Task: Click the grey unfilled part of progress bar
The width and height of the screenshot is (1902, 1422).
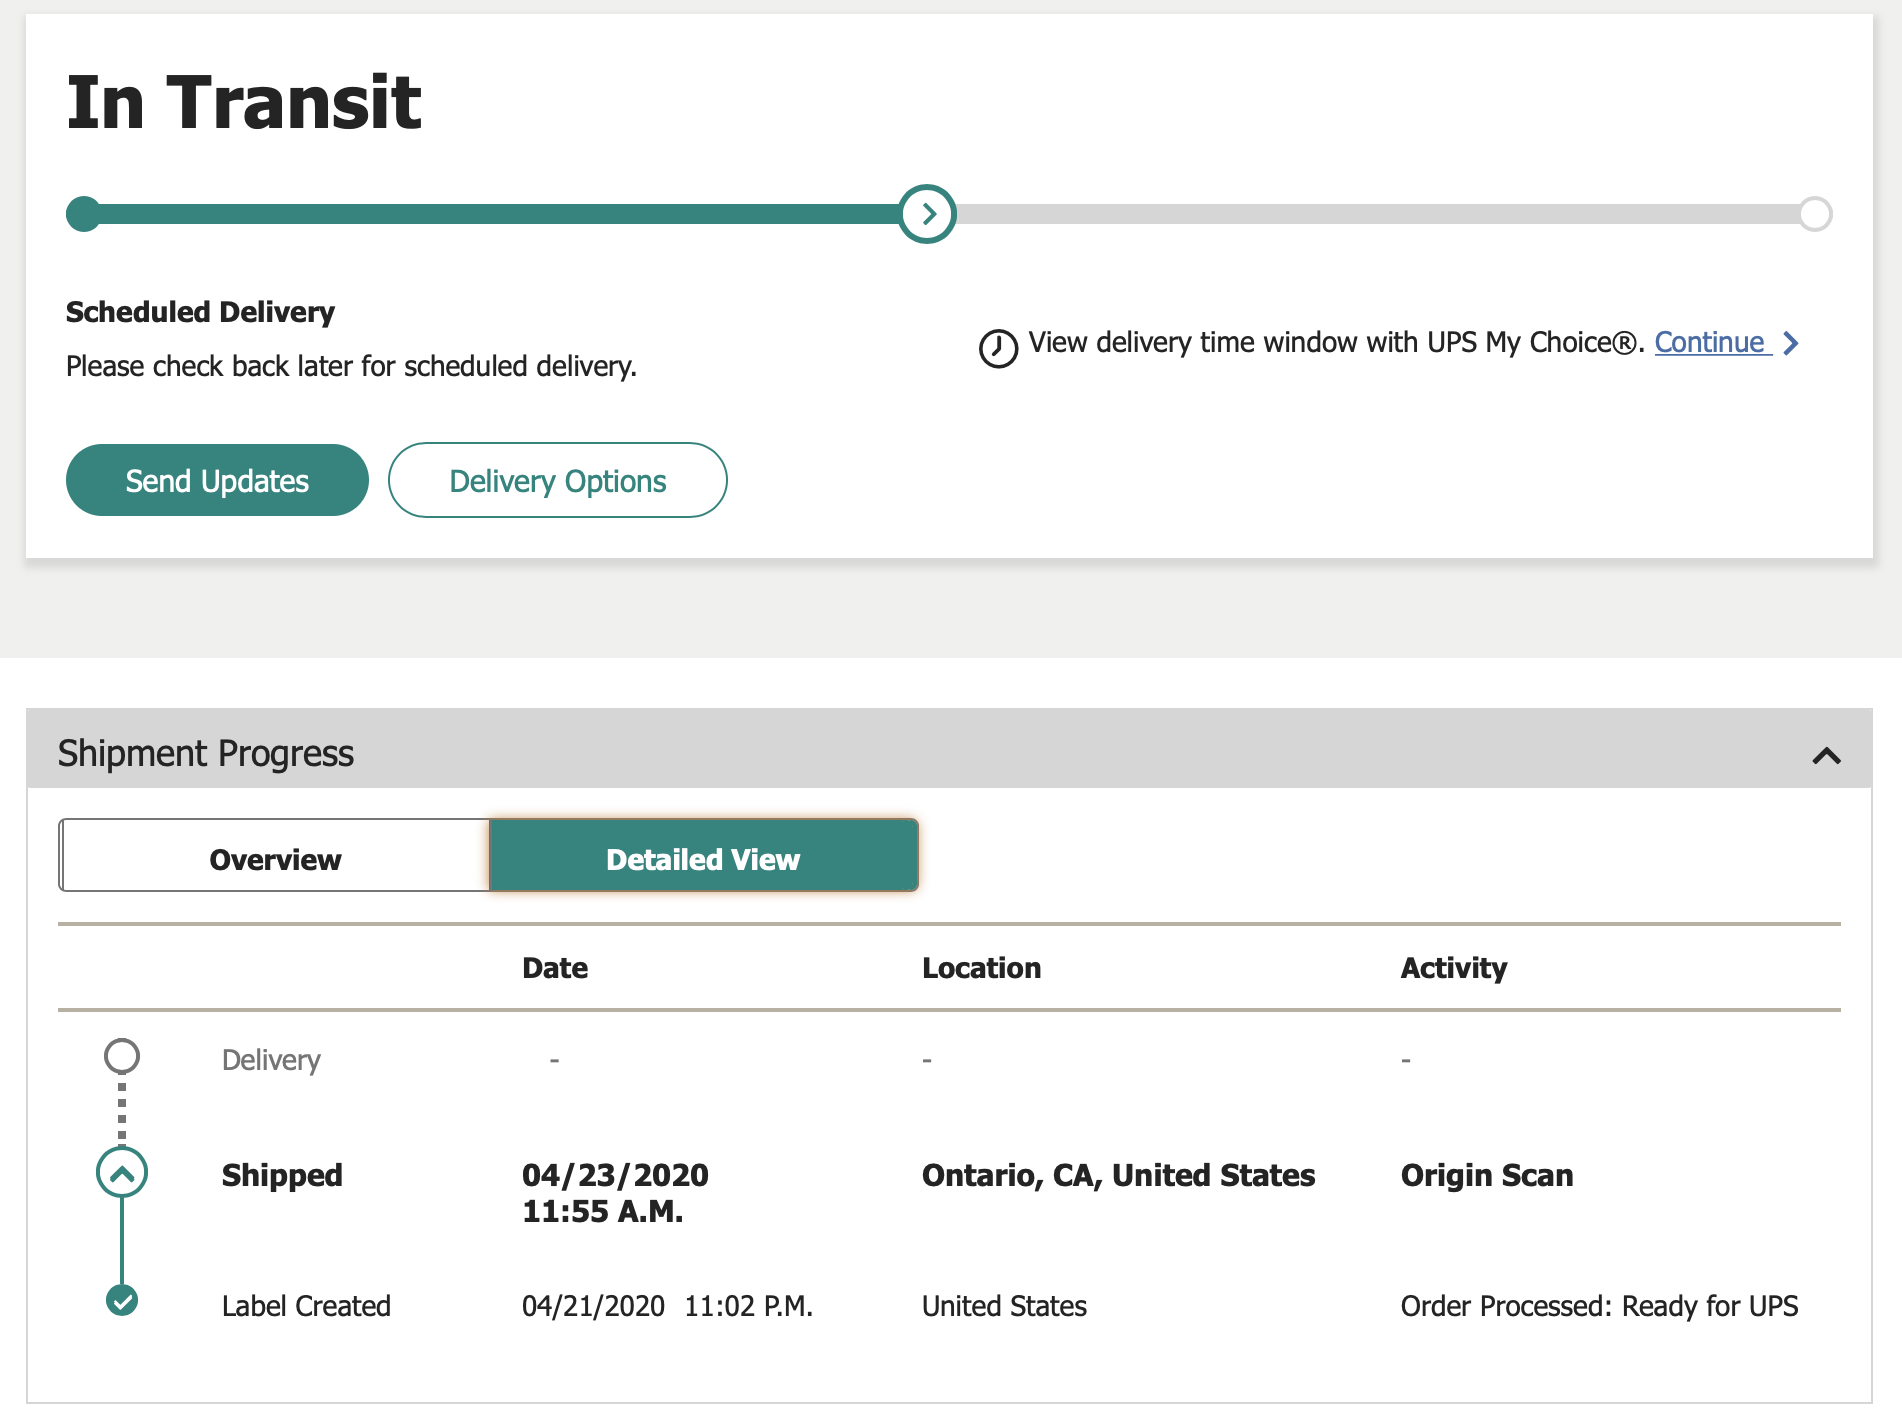Action: 1380,214
